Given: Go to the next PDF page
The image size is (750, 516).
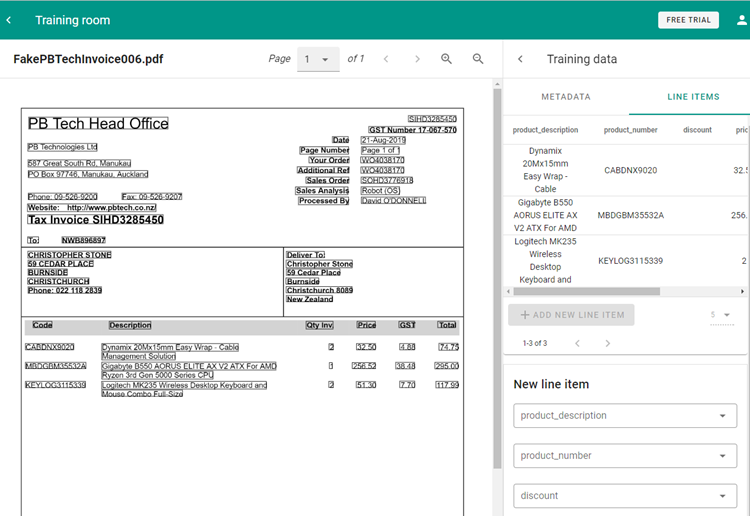Looking at the screenshot, I should 417,59.
